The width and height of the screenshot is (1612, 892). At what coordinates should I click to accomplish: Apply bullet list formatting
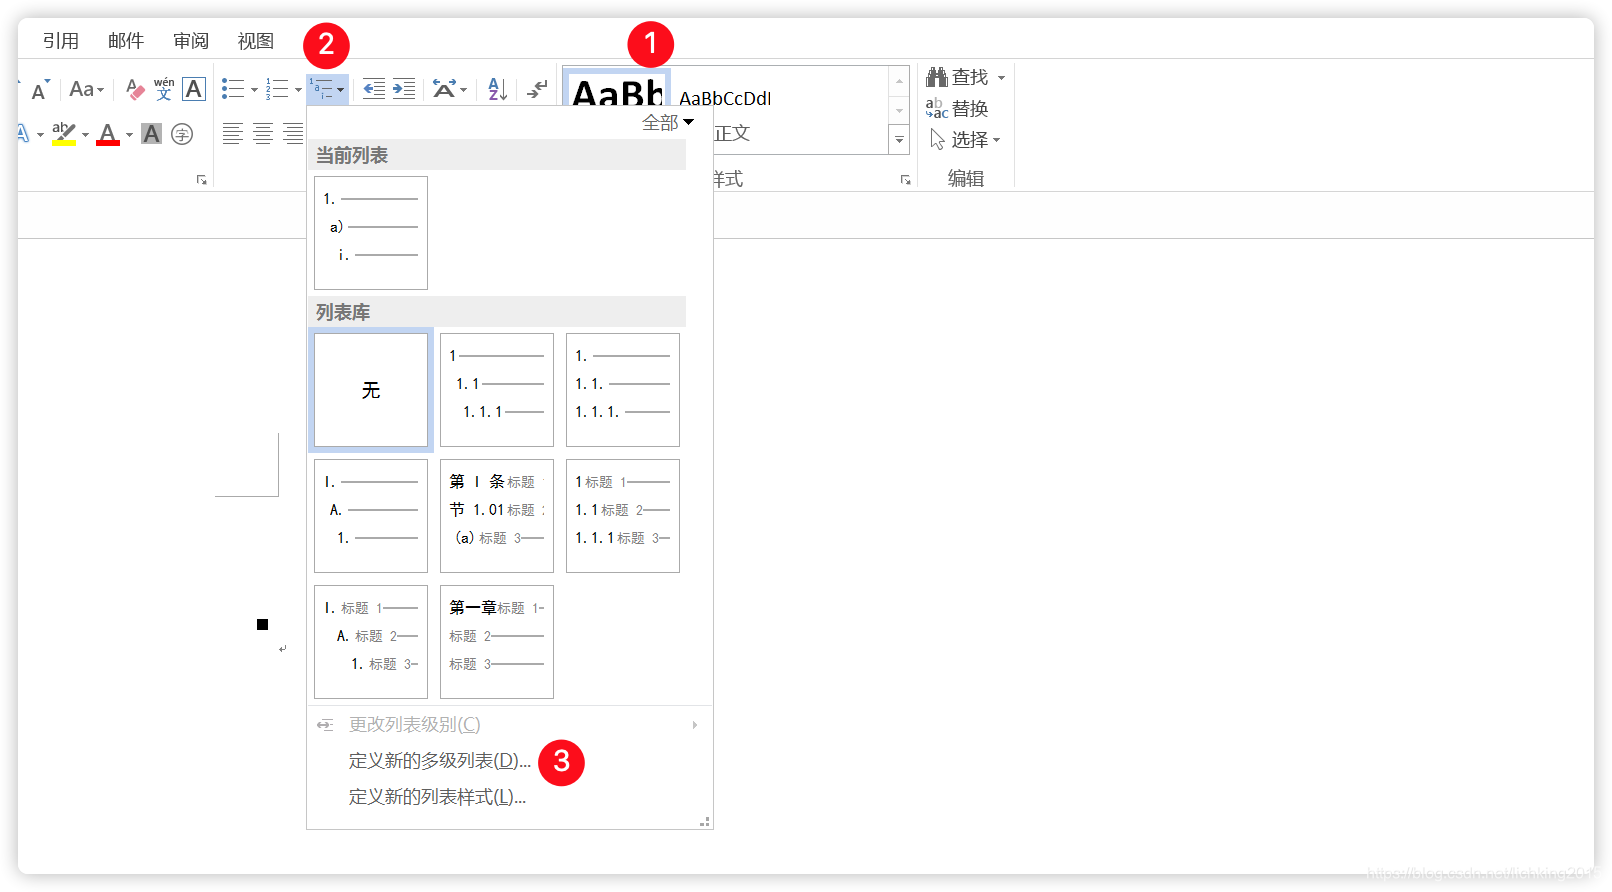(233, 89)
